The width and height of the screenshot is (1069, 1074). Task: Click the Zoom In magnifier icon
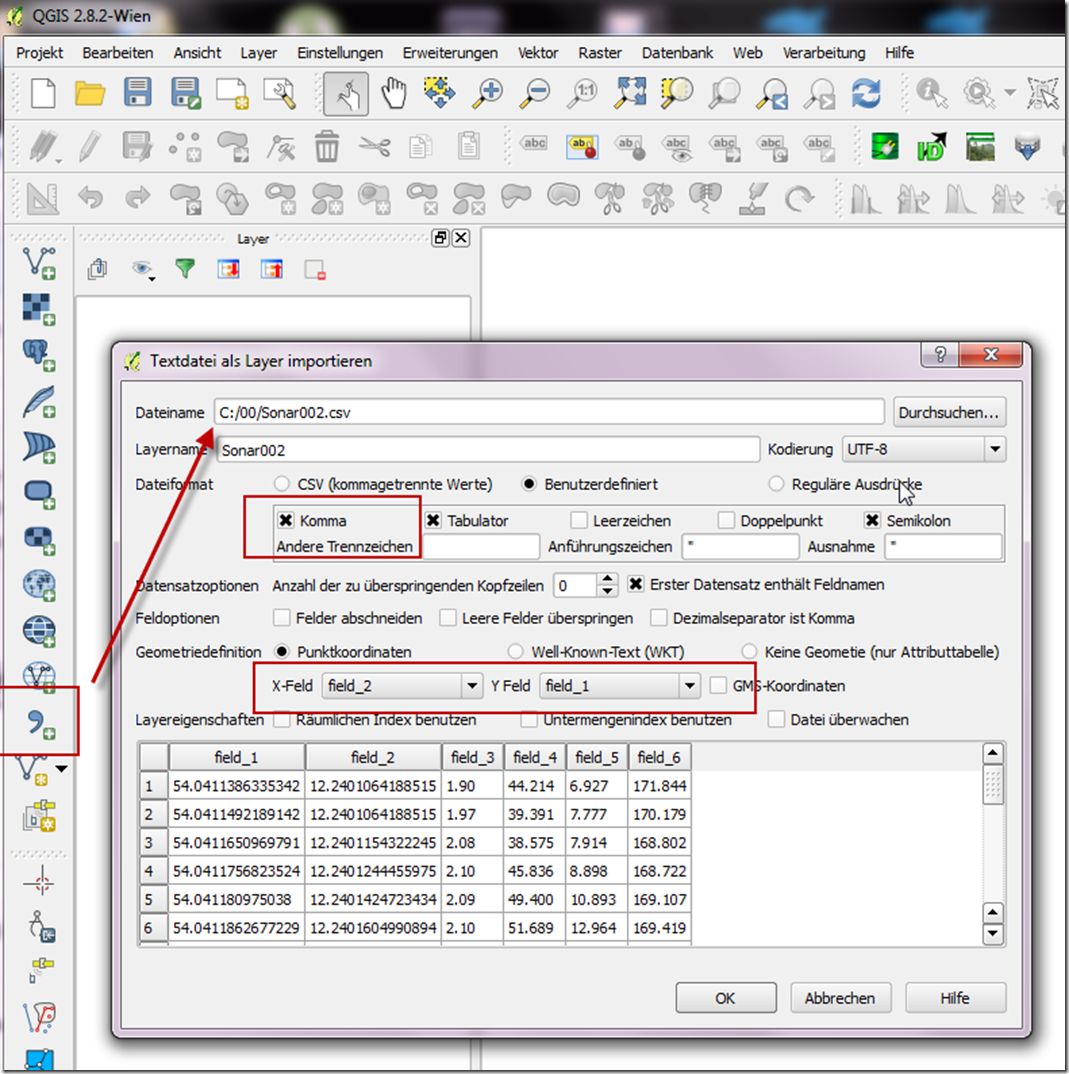pos(488,94)
